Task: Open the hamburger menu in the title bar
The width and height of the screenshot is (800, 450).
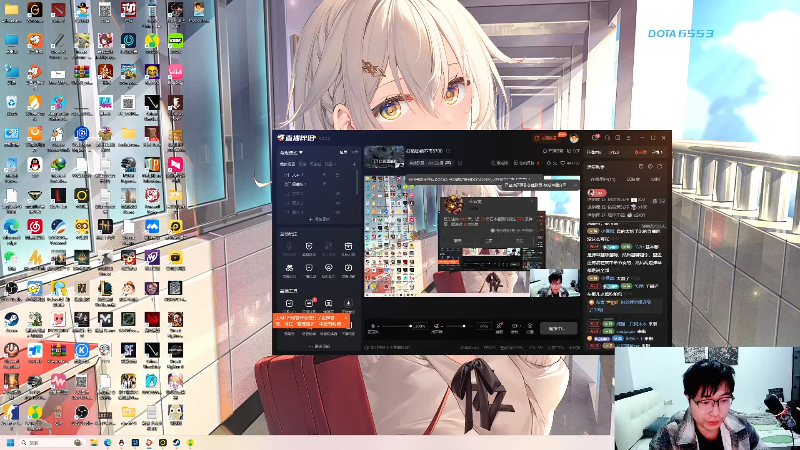Action: [629, 138]
